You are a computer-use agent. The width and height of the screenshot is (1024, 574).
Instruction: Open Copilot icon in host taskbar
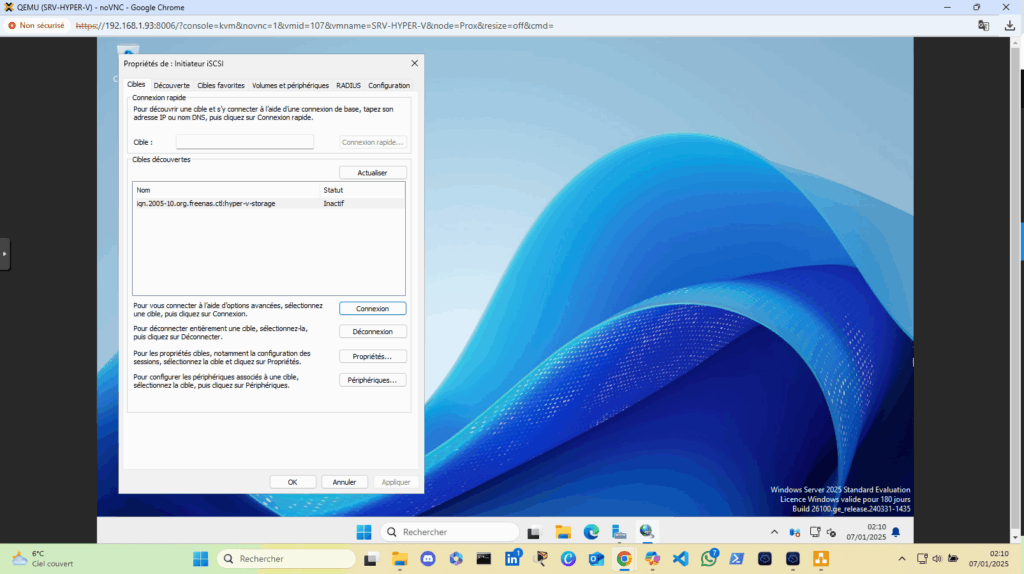click(x=652, y=559)
